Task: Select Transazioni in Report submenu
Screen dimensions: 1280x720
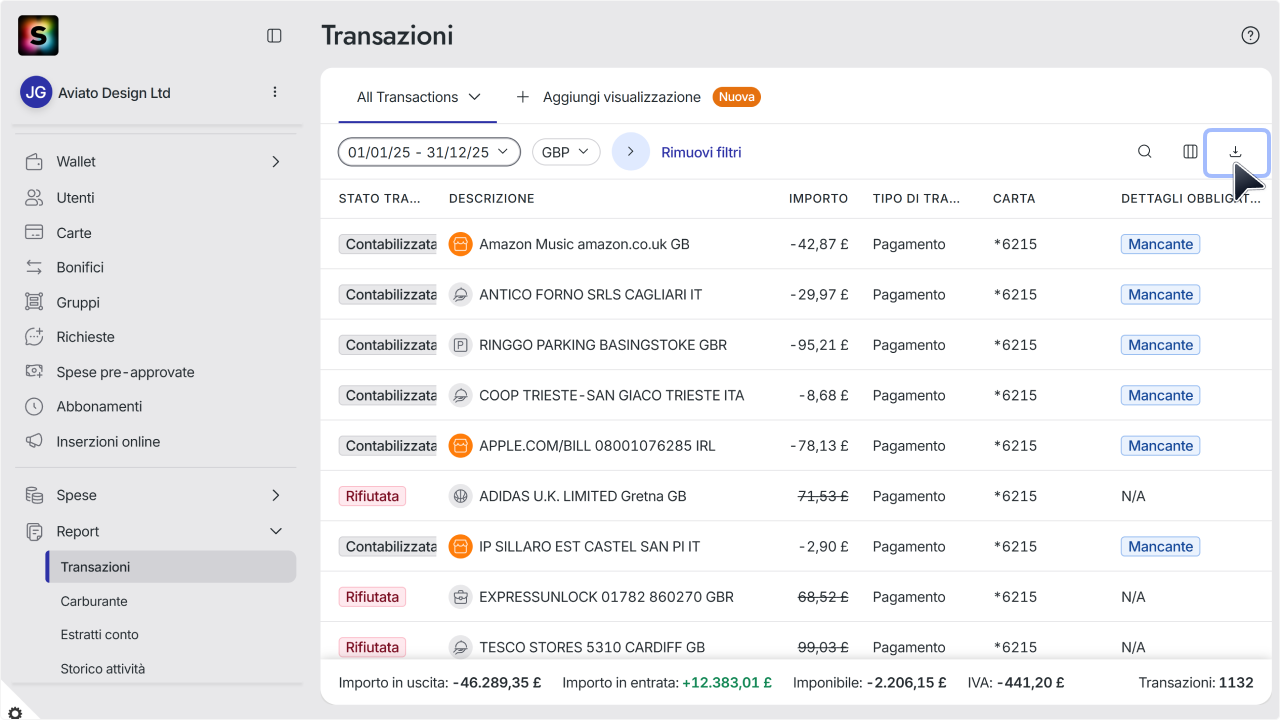Action: (x=170, y=566)
